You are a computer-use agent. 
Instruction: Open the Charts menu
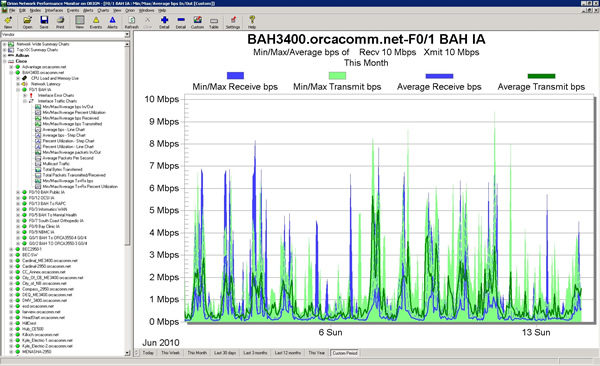point(103,10)
